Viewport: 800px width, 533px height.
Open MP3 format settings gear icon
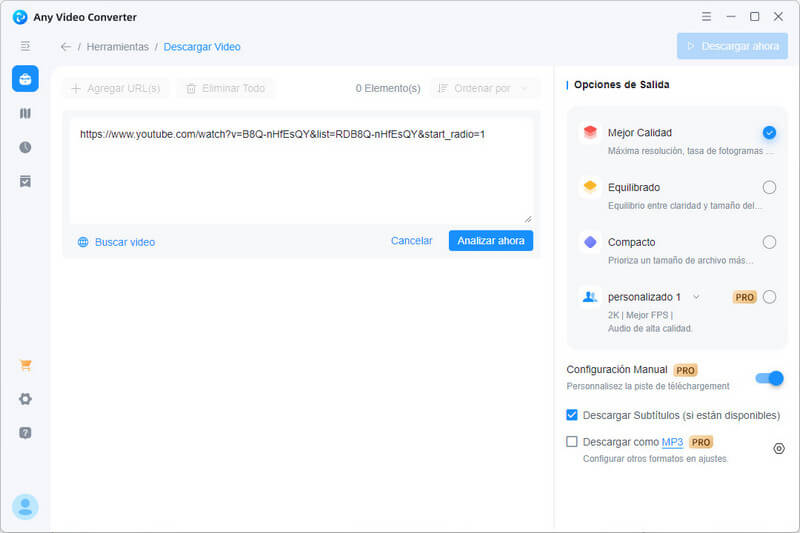pyautogui.click(x=779, y=448)
